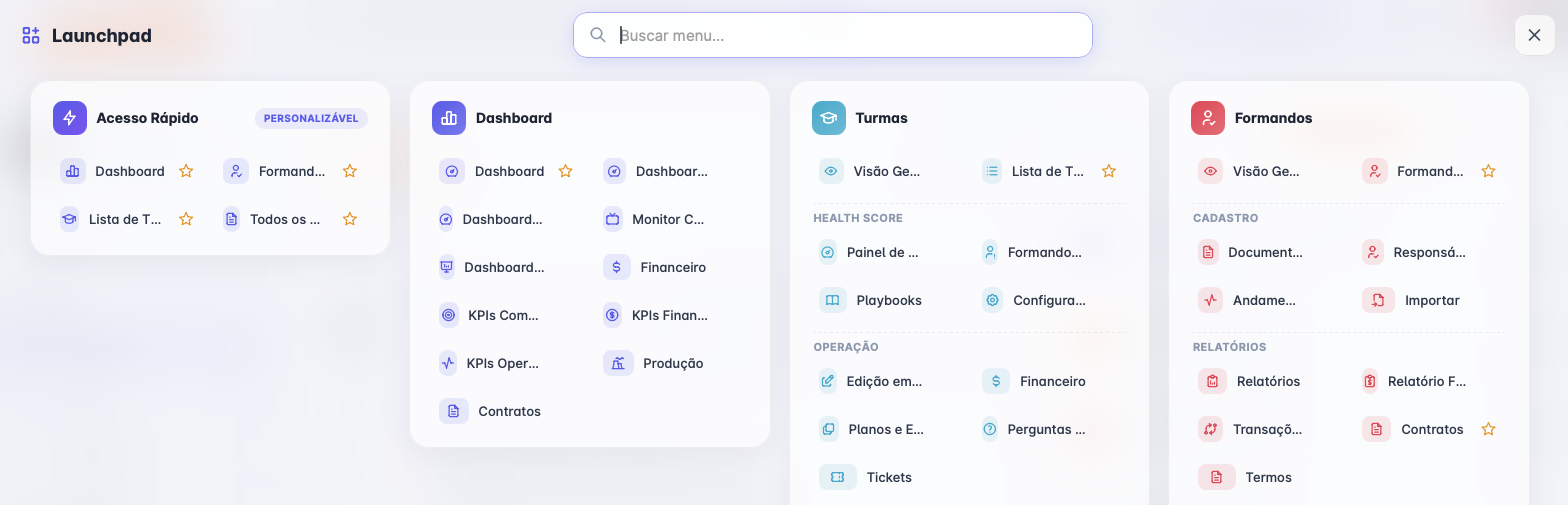Screen dimensions: 1568x505
Task: Click the Document... file icon in Formandos
Action: pyautogui.click(x=1208, y=252)
